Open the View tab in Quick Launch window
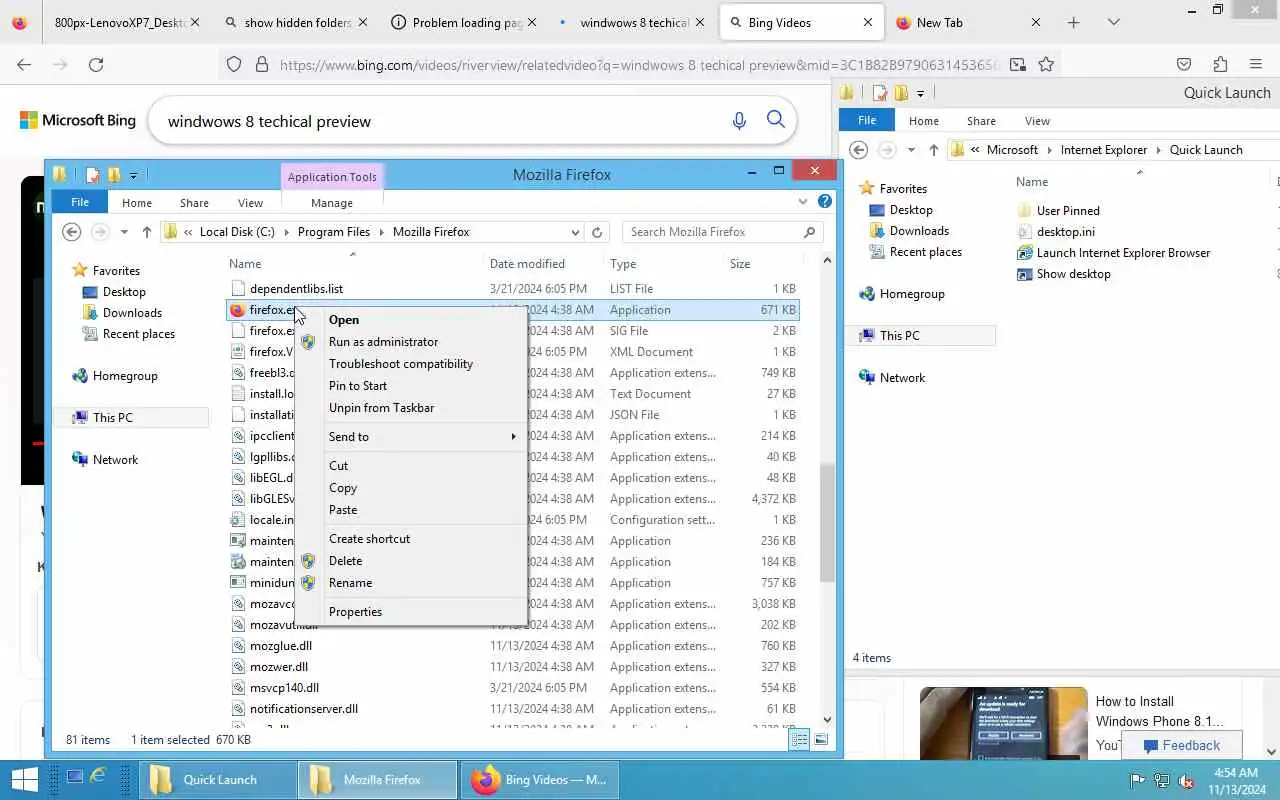Image resolution: width=1280 pixels, height=800 pixels. coord(1037,121)
